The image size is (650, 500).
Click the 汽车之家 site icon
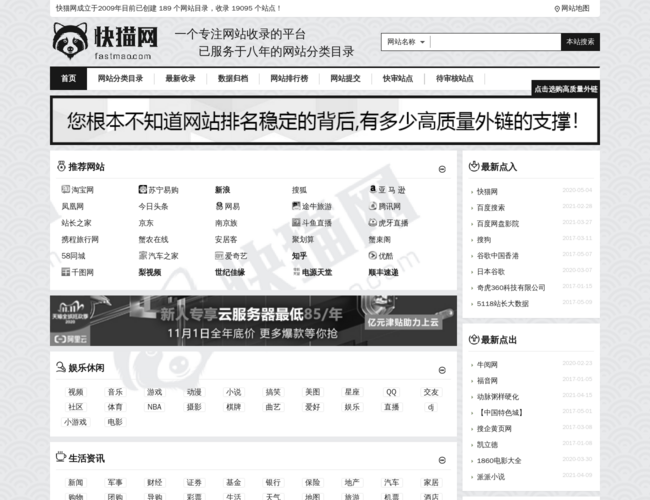143,255
